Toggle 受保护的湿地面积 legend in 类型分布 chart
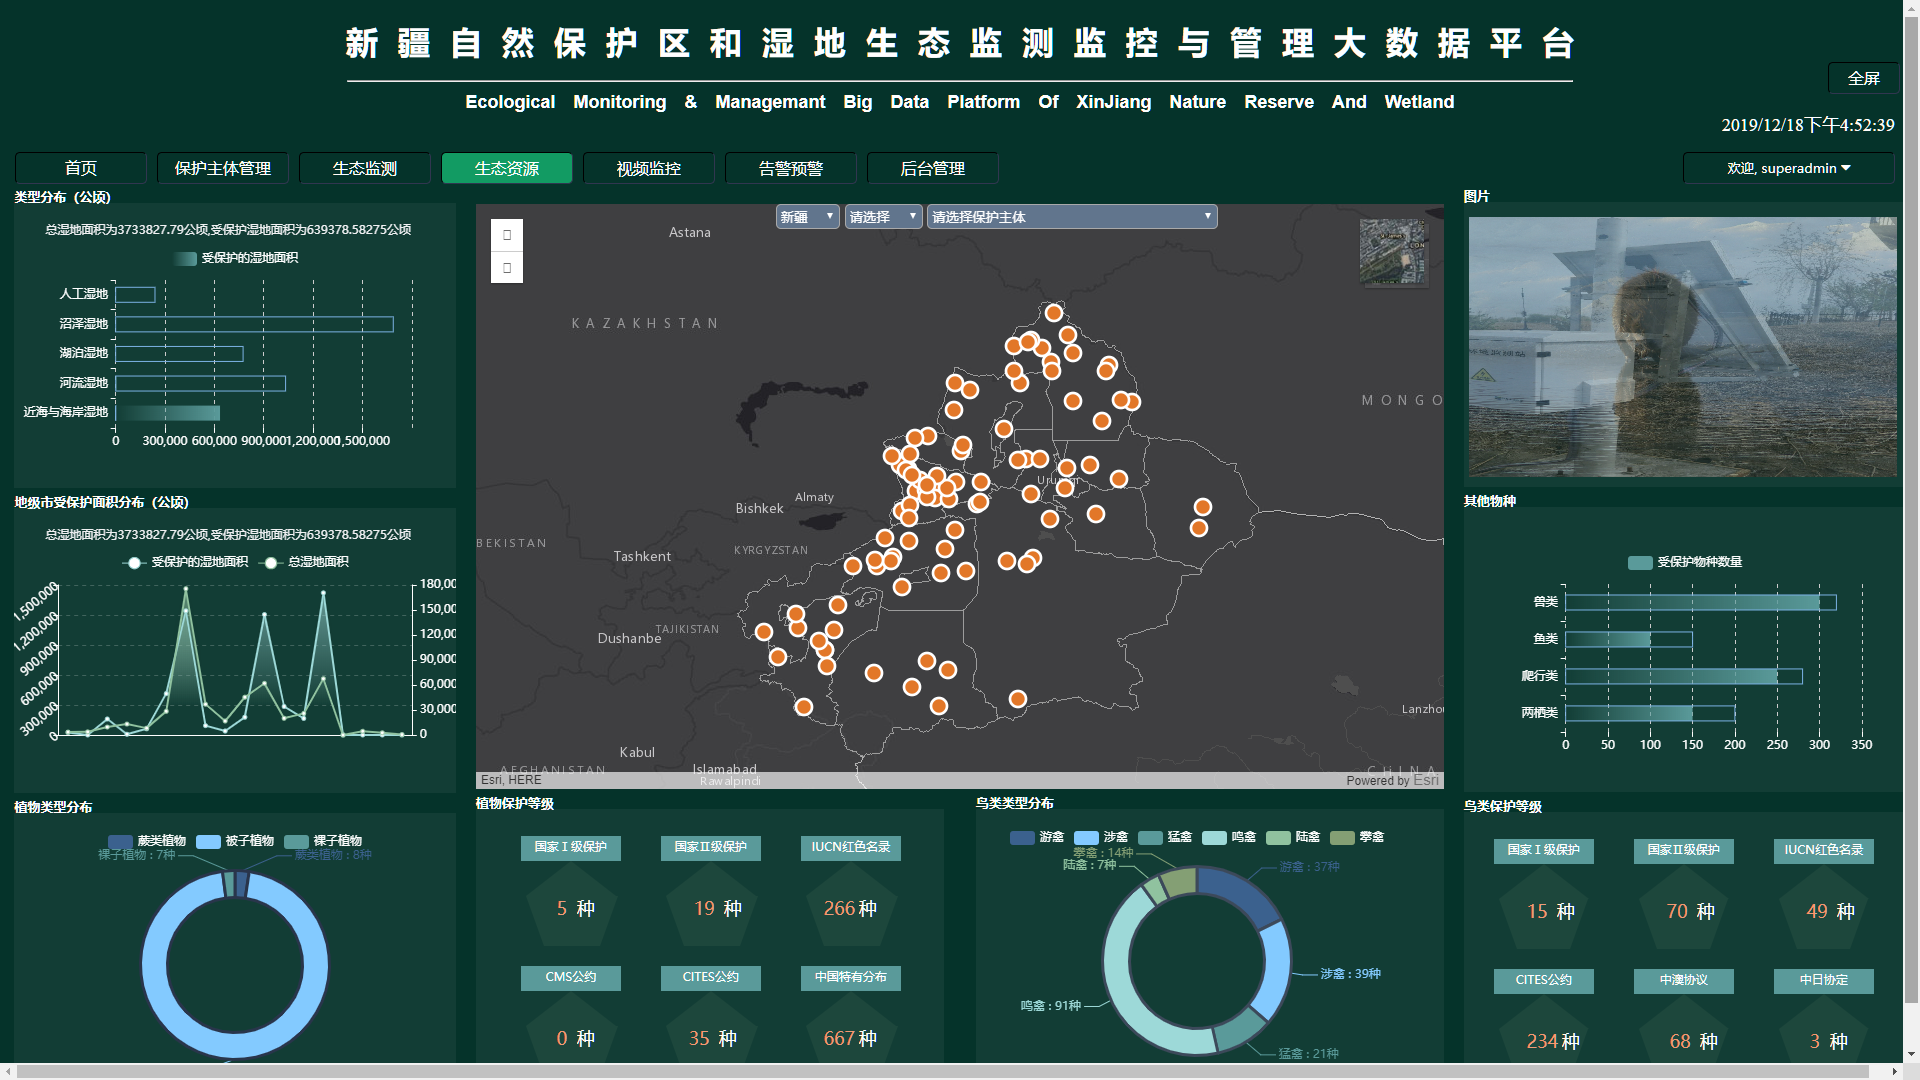This screenshot has height=1080, width=1920. (x=236, y=258)
